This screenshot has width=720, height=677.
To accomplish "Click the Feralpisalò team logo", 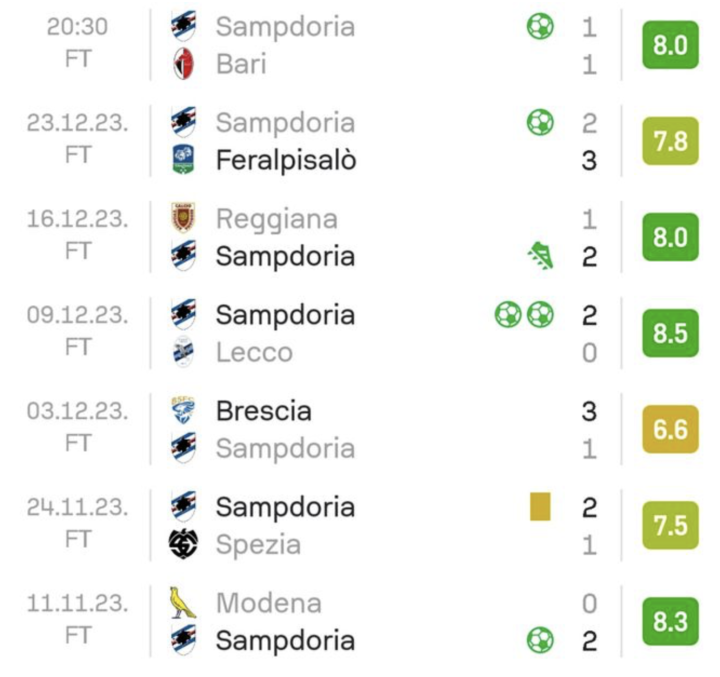I will click(183, 160).
